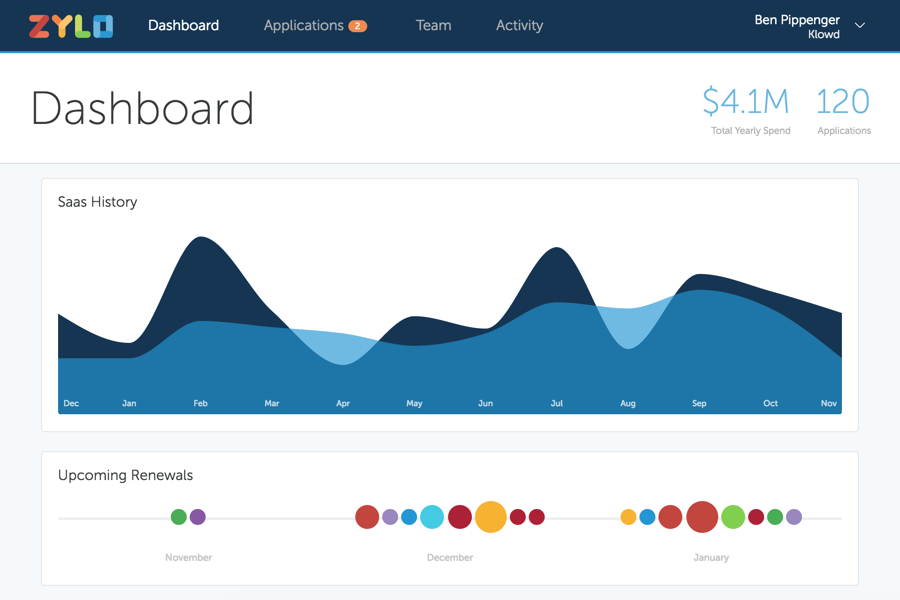
Task: Open the Activity tab
Action: click(519, 26)
